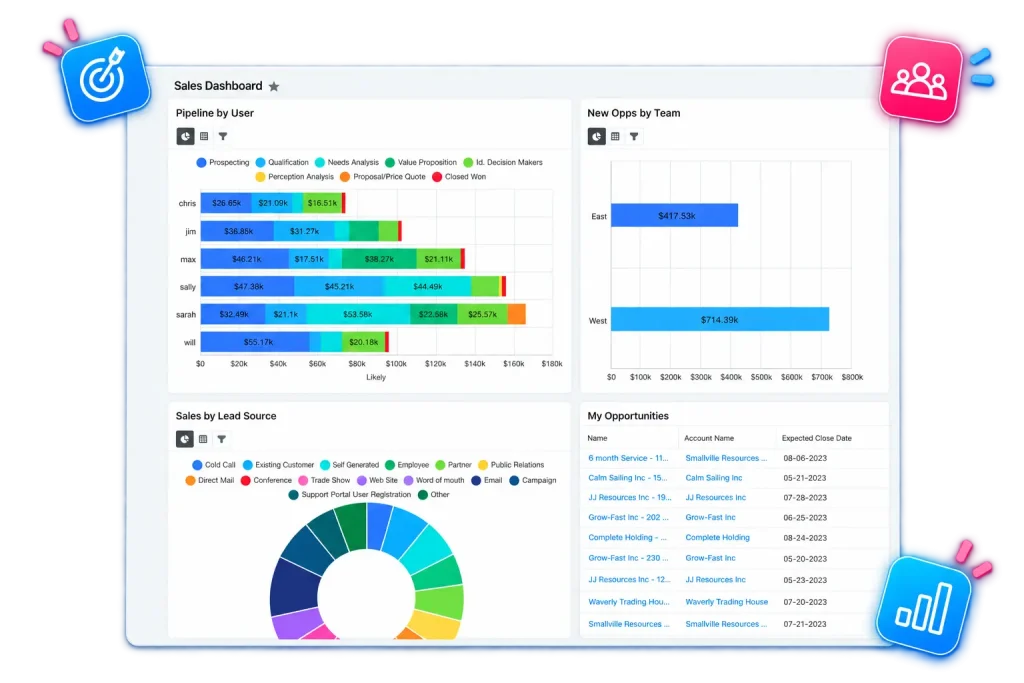Toggle Self Generated legend item
The height and width of the screenshot is (683, 1024).
[x=349, y=465]
